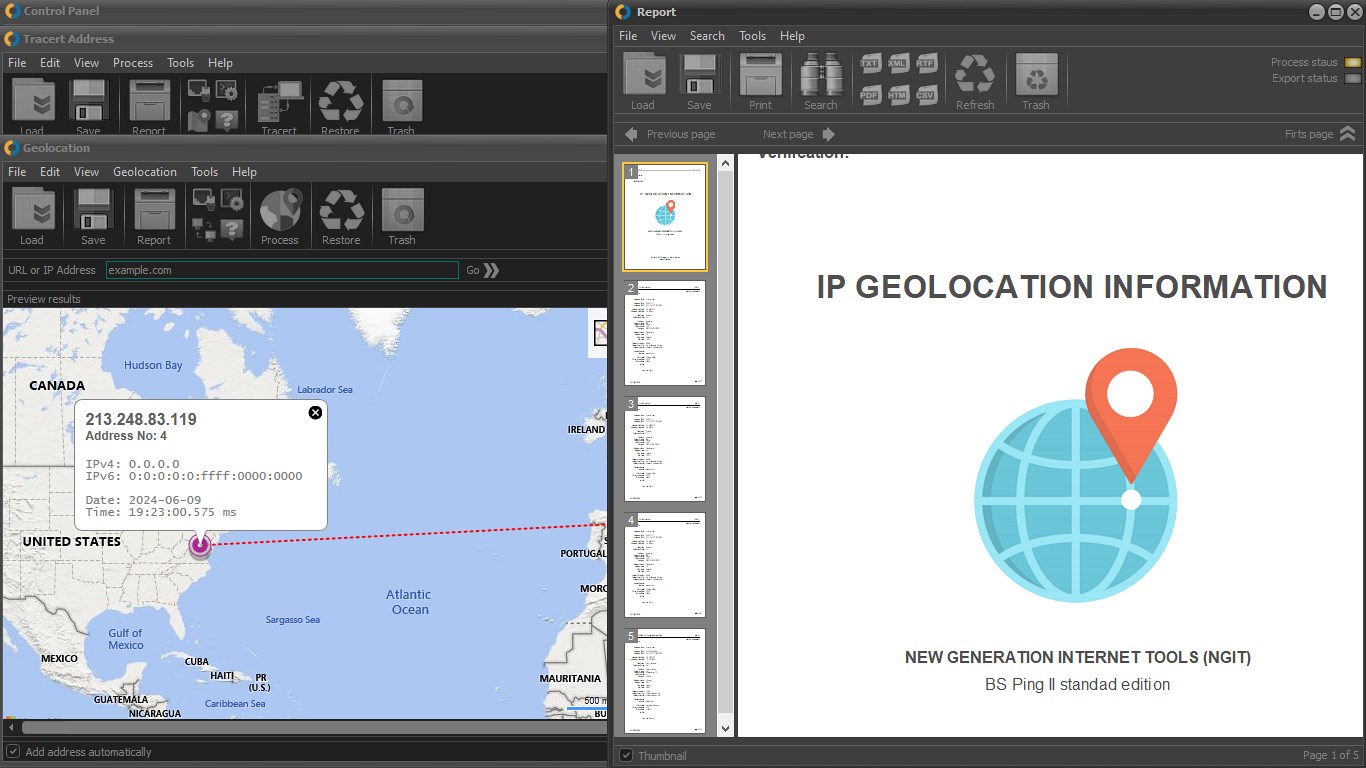The image size is (1366, 768).
Task: Export report as TXT
Action: (870, 63)
